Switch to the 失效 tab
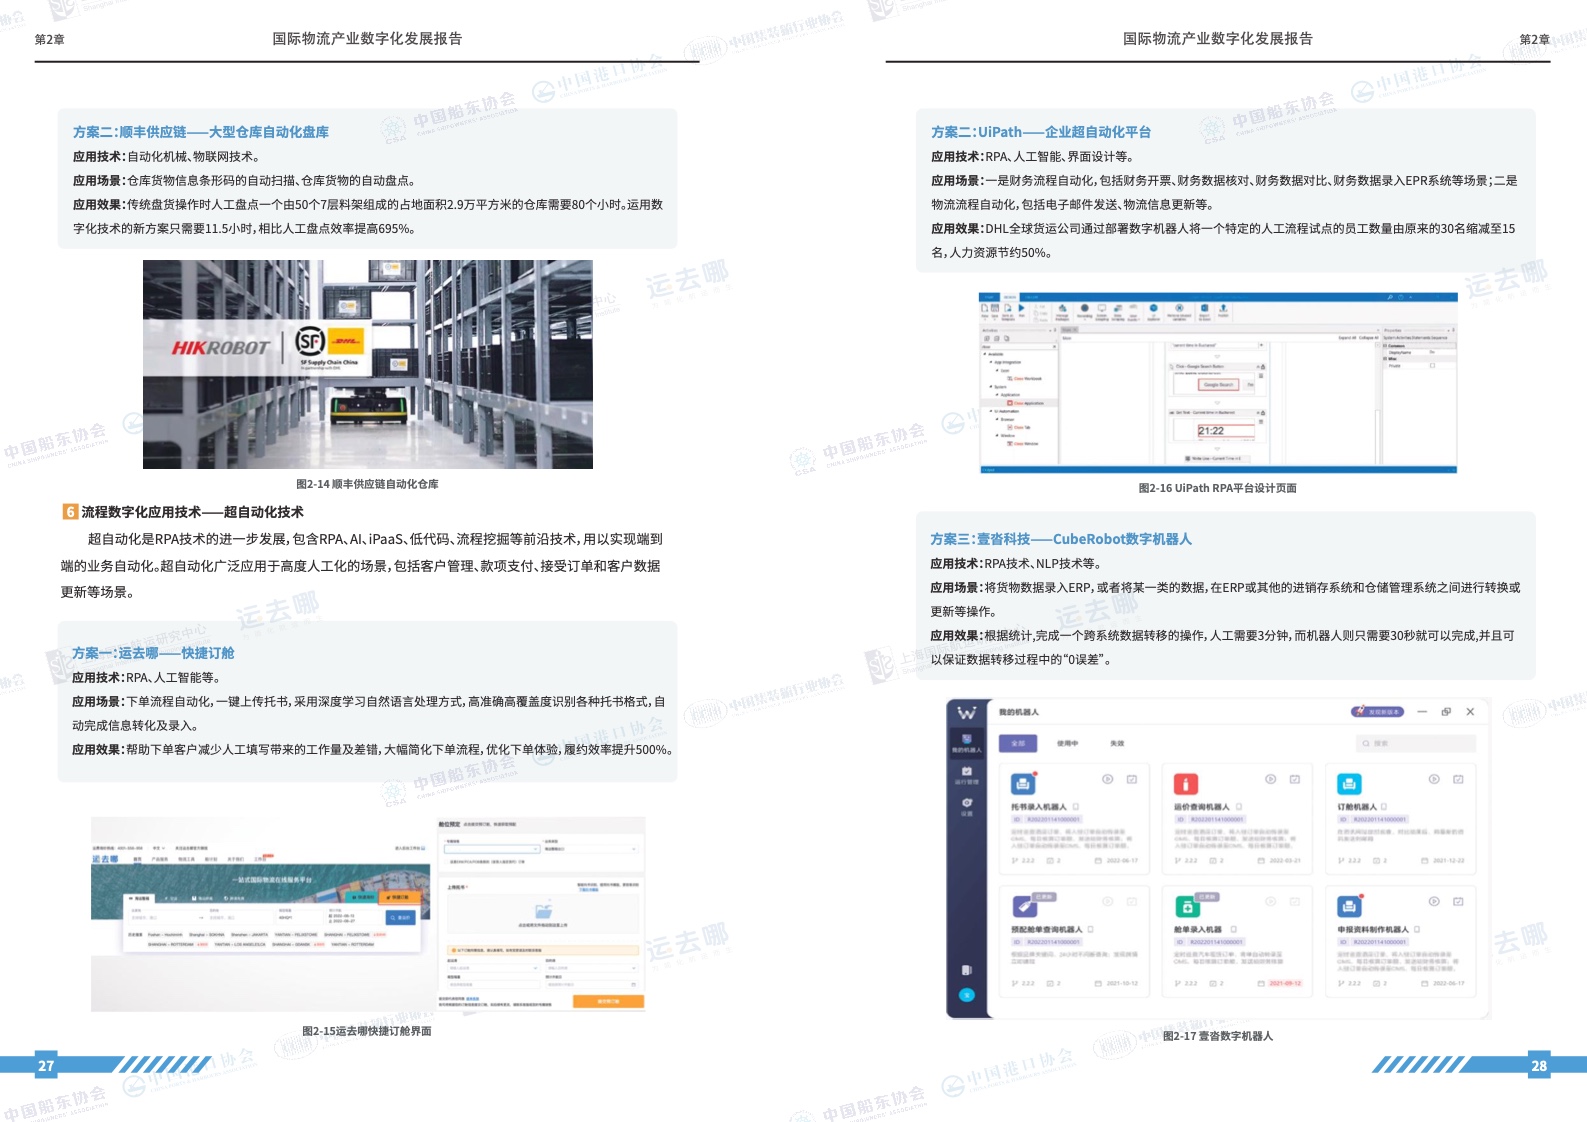The height and width of the screenshot is (1122, 1587). [1117, 744]
